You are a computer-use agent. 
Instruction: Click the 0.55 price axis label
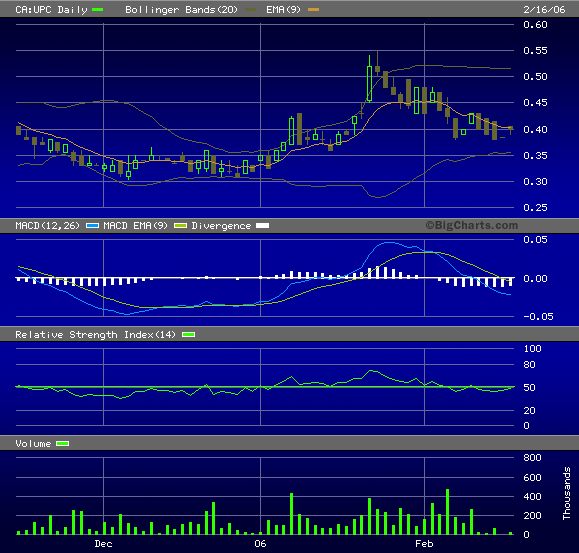[x=535, y=50]
